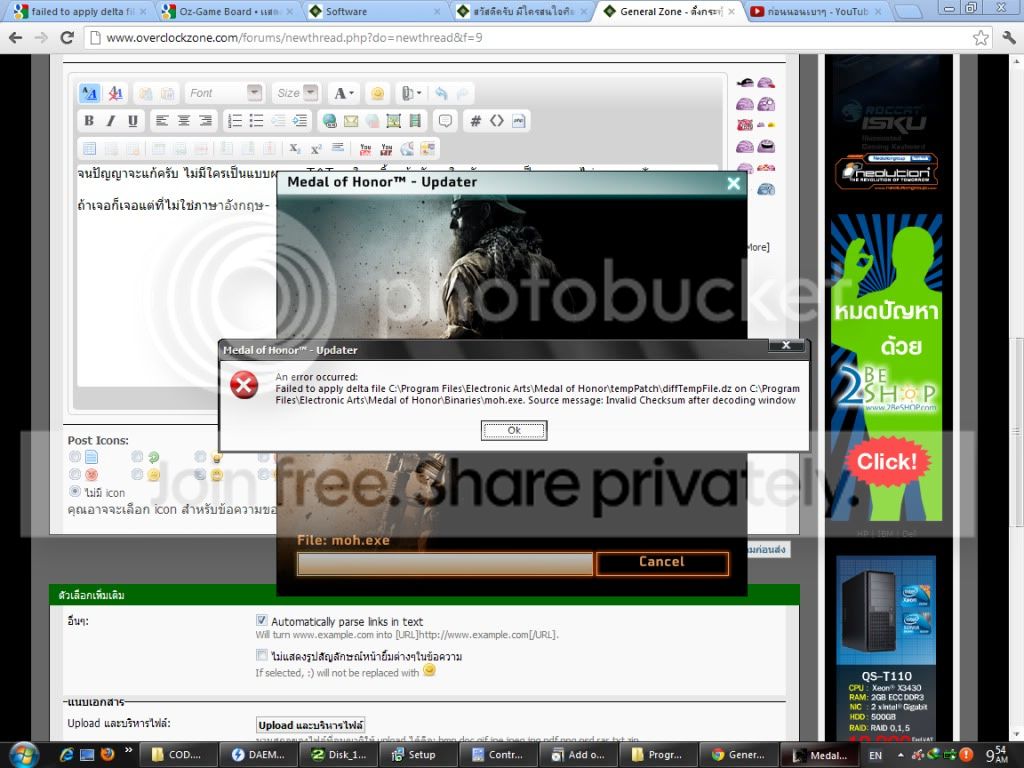Apply underline formatting in the editor

tap(133, 121)
